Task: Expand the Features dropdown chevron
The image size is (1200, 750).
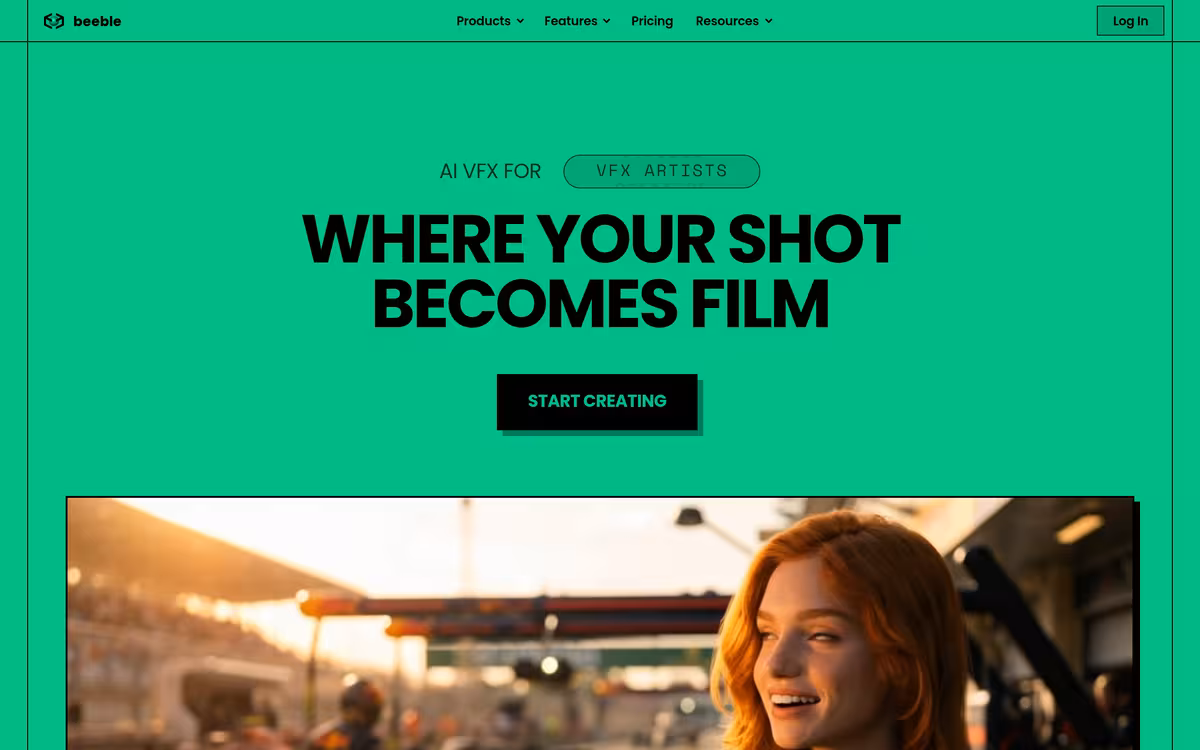Action: 606,21
